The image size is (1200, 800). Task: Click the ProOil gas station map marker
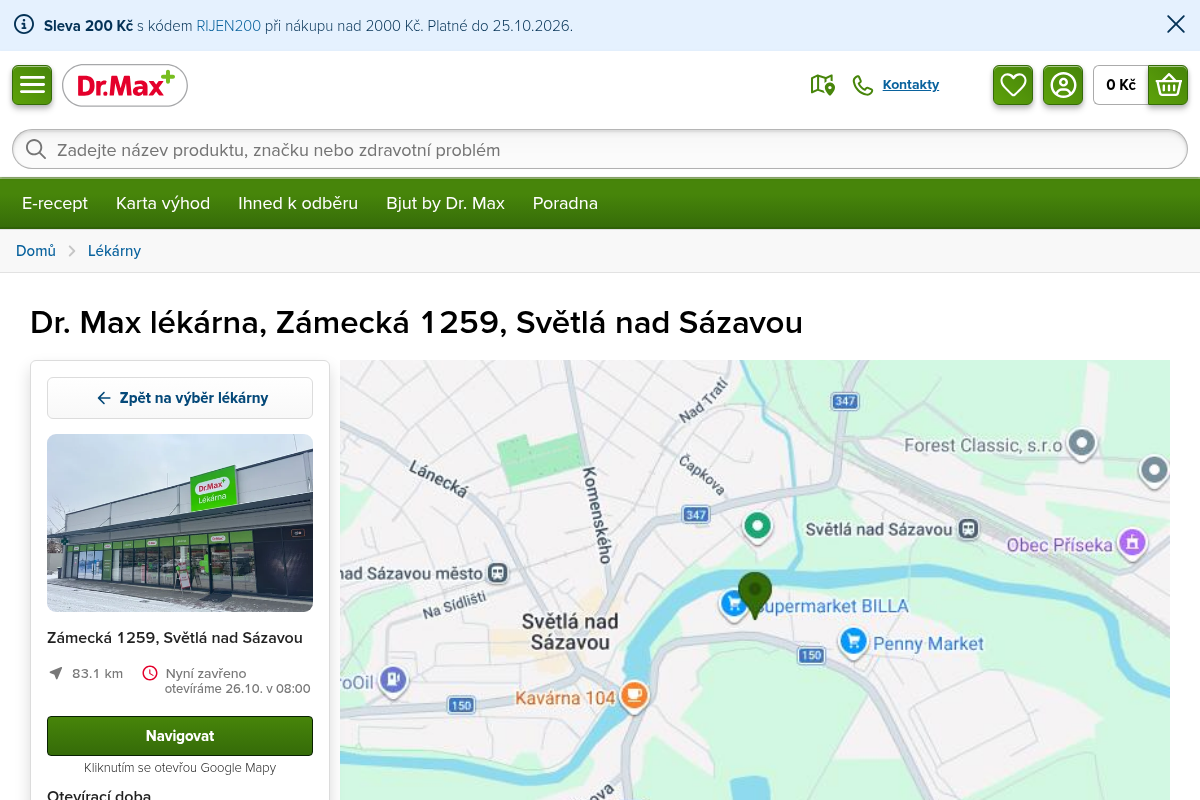point(393,681)
